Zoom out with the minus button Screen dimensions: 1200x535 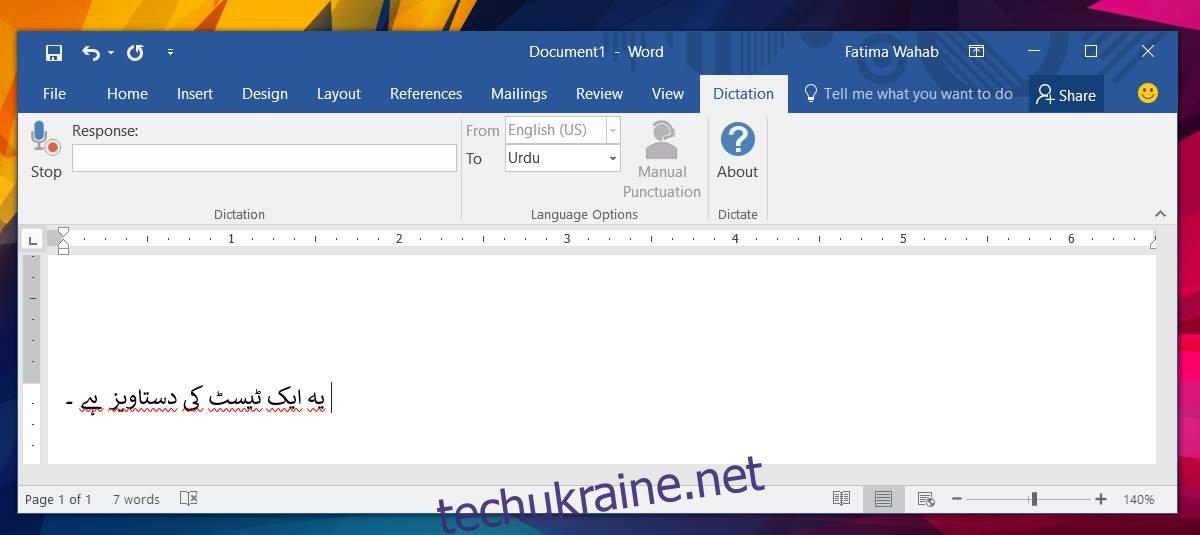tap(957, 498)
